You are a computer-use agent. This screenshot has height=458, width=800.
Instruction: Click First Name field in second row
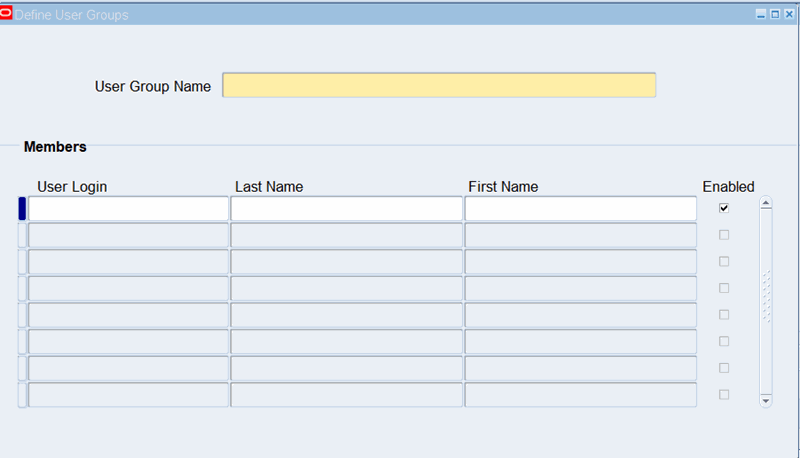[581, 235]
